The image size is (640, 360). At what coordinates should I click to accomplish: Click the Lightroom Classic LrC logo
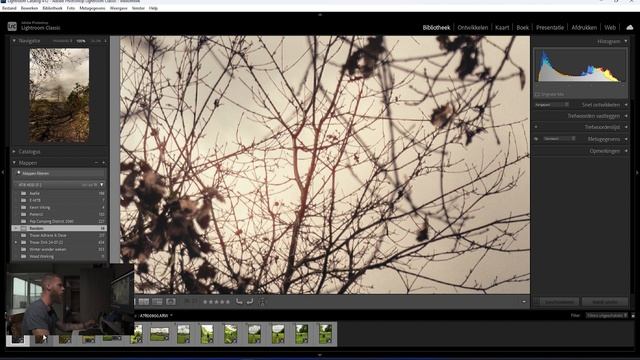click(12, 27)
